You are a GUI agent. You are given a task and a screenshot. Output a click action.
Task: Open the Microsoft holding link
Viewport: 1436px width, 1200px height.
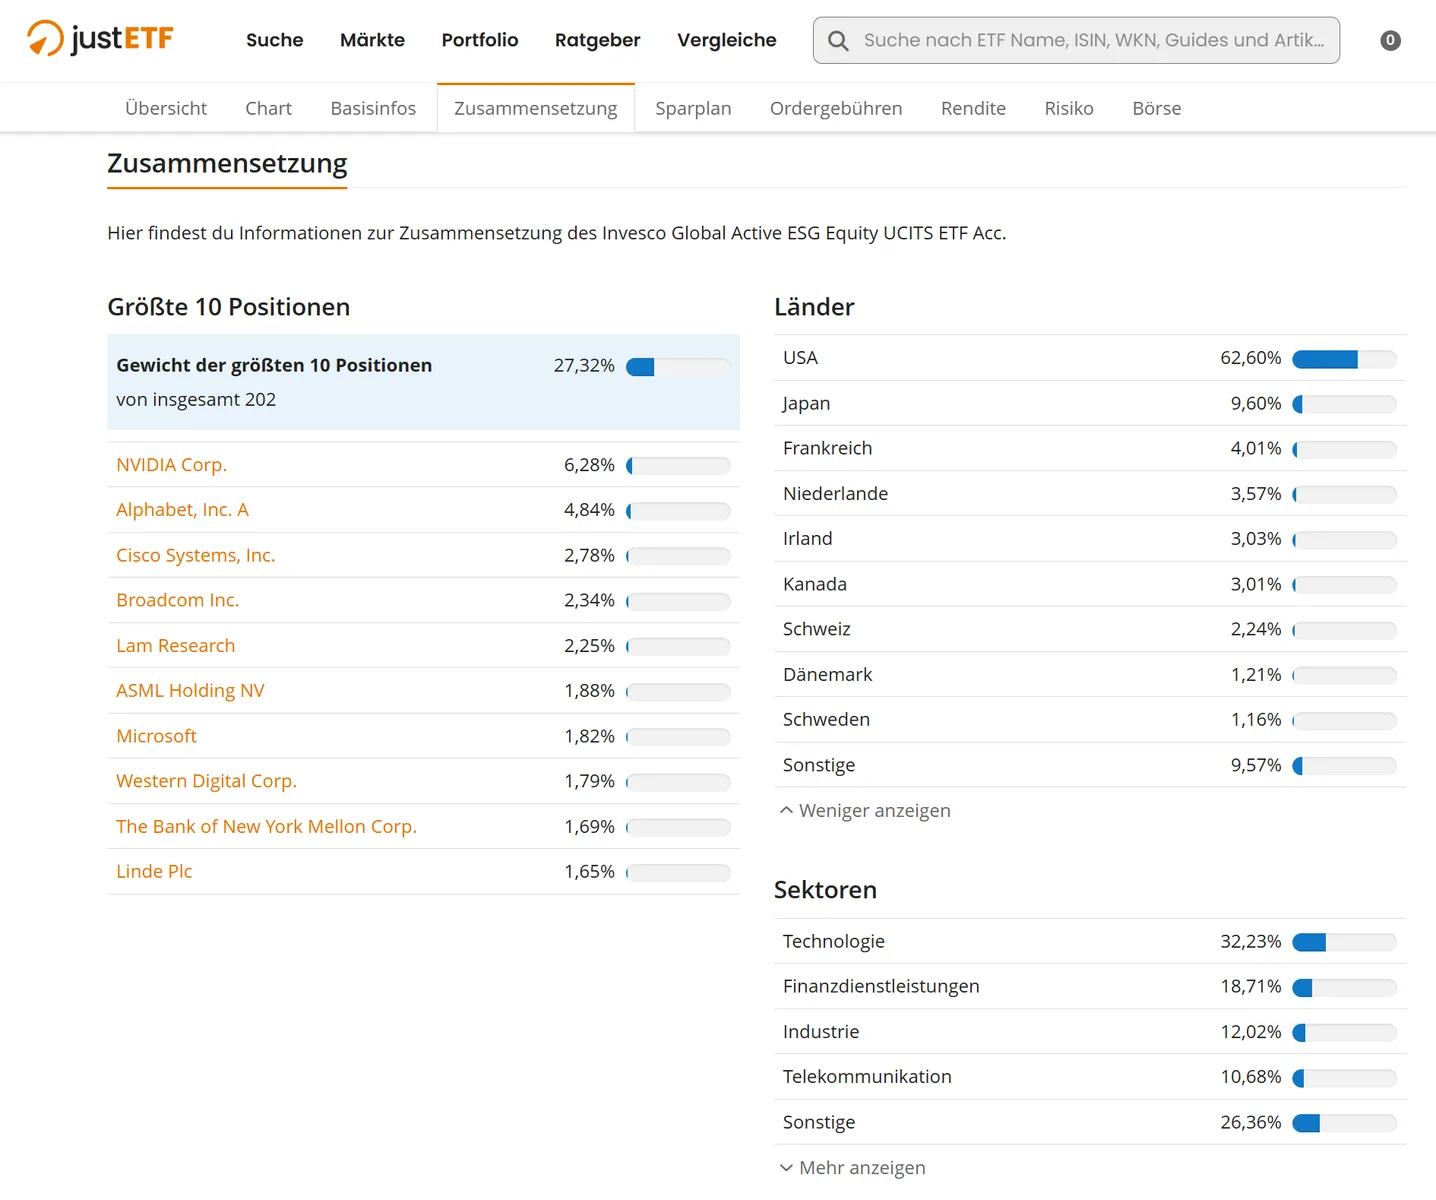click(x=157, y=736)
